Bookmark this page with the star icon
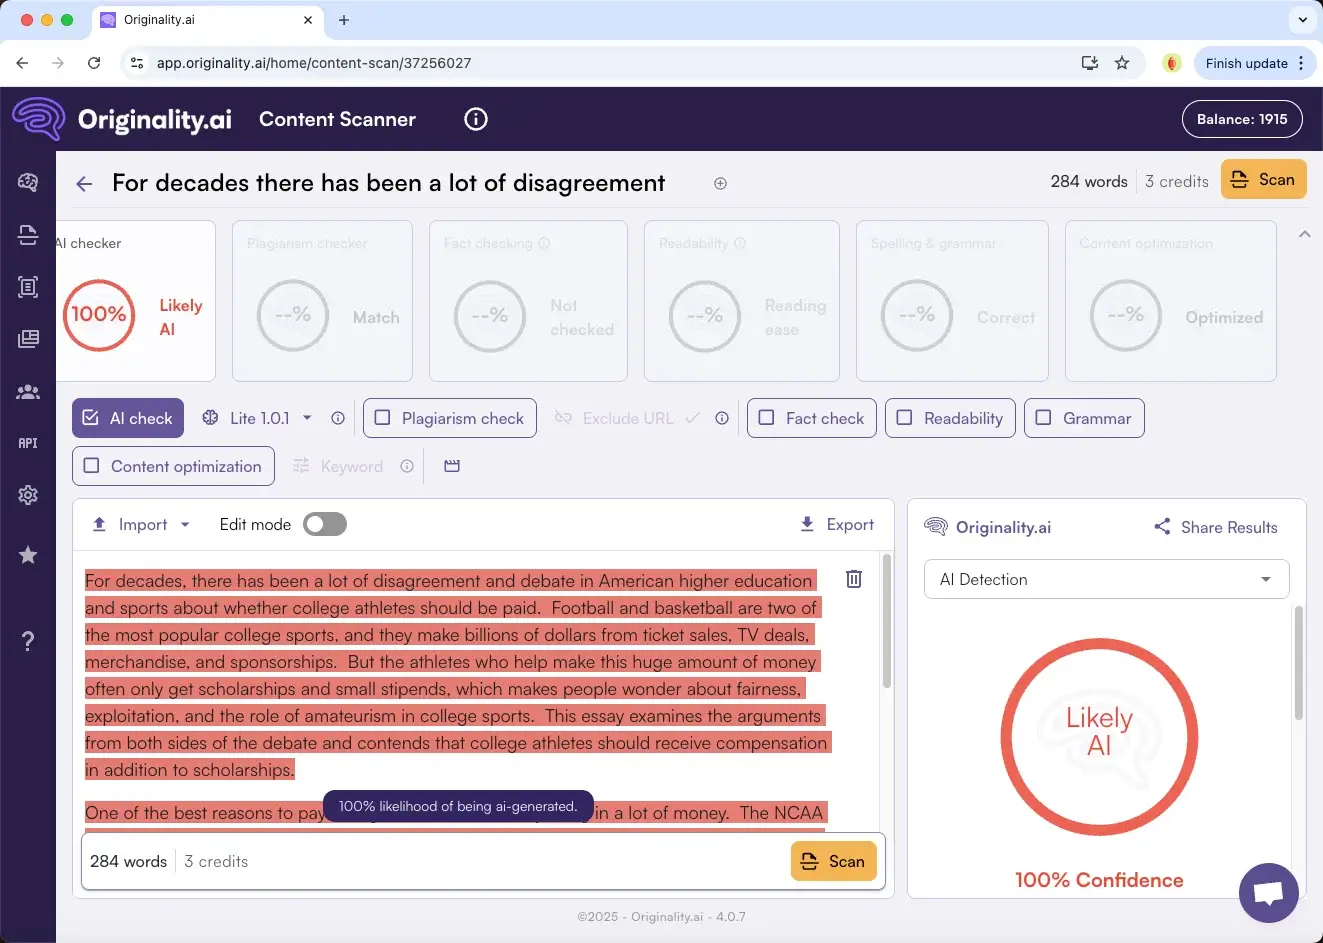Viewport: 1323px width, 943px height. coord(1122,63)
